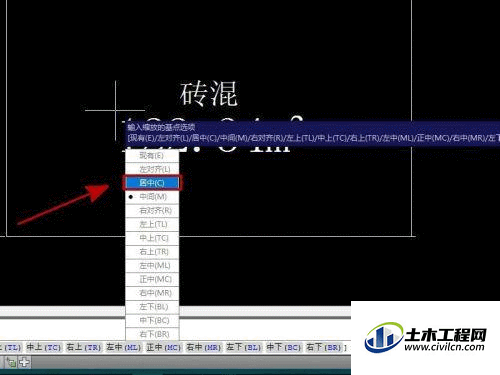Viewport: 500px width, 375px height.
Task: Select 左下(BL) in the popup list
Action: (152, 307)
